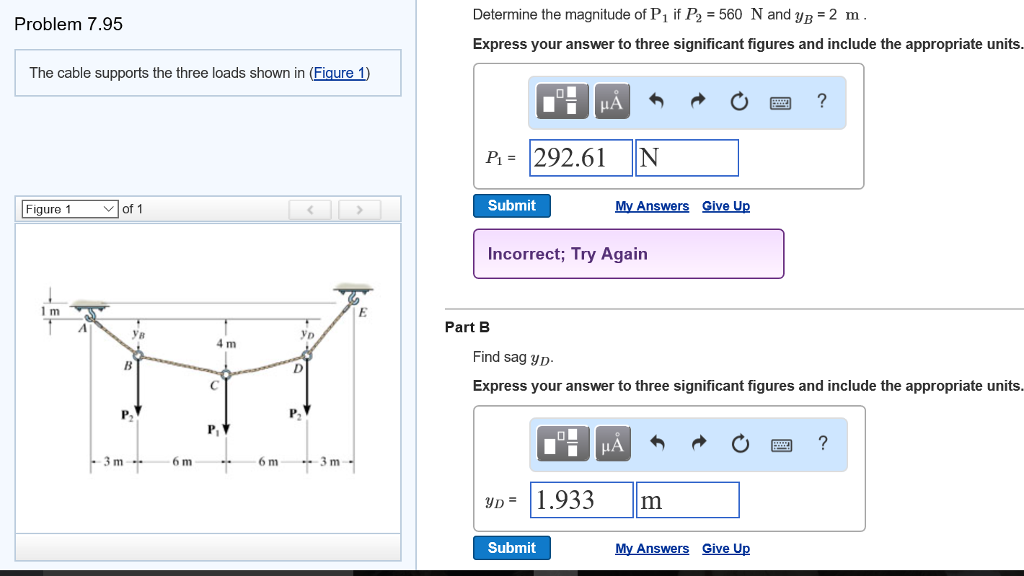
Task: Undo the last edit in the P1 answer
Action: pos(655,101)
